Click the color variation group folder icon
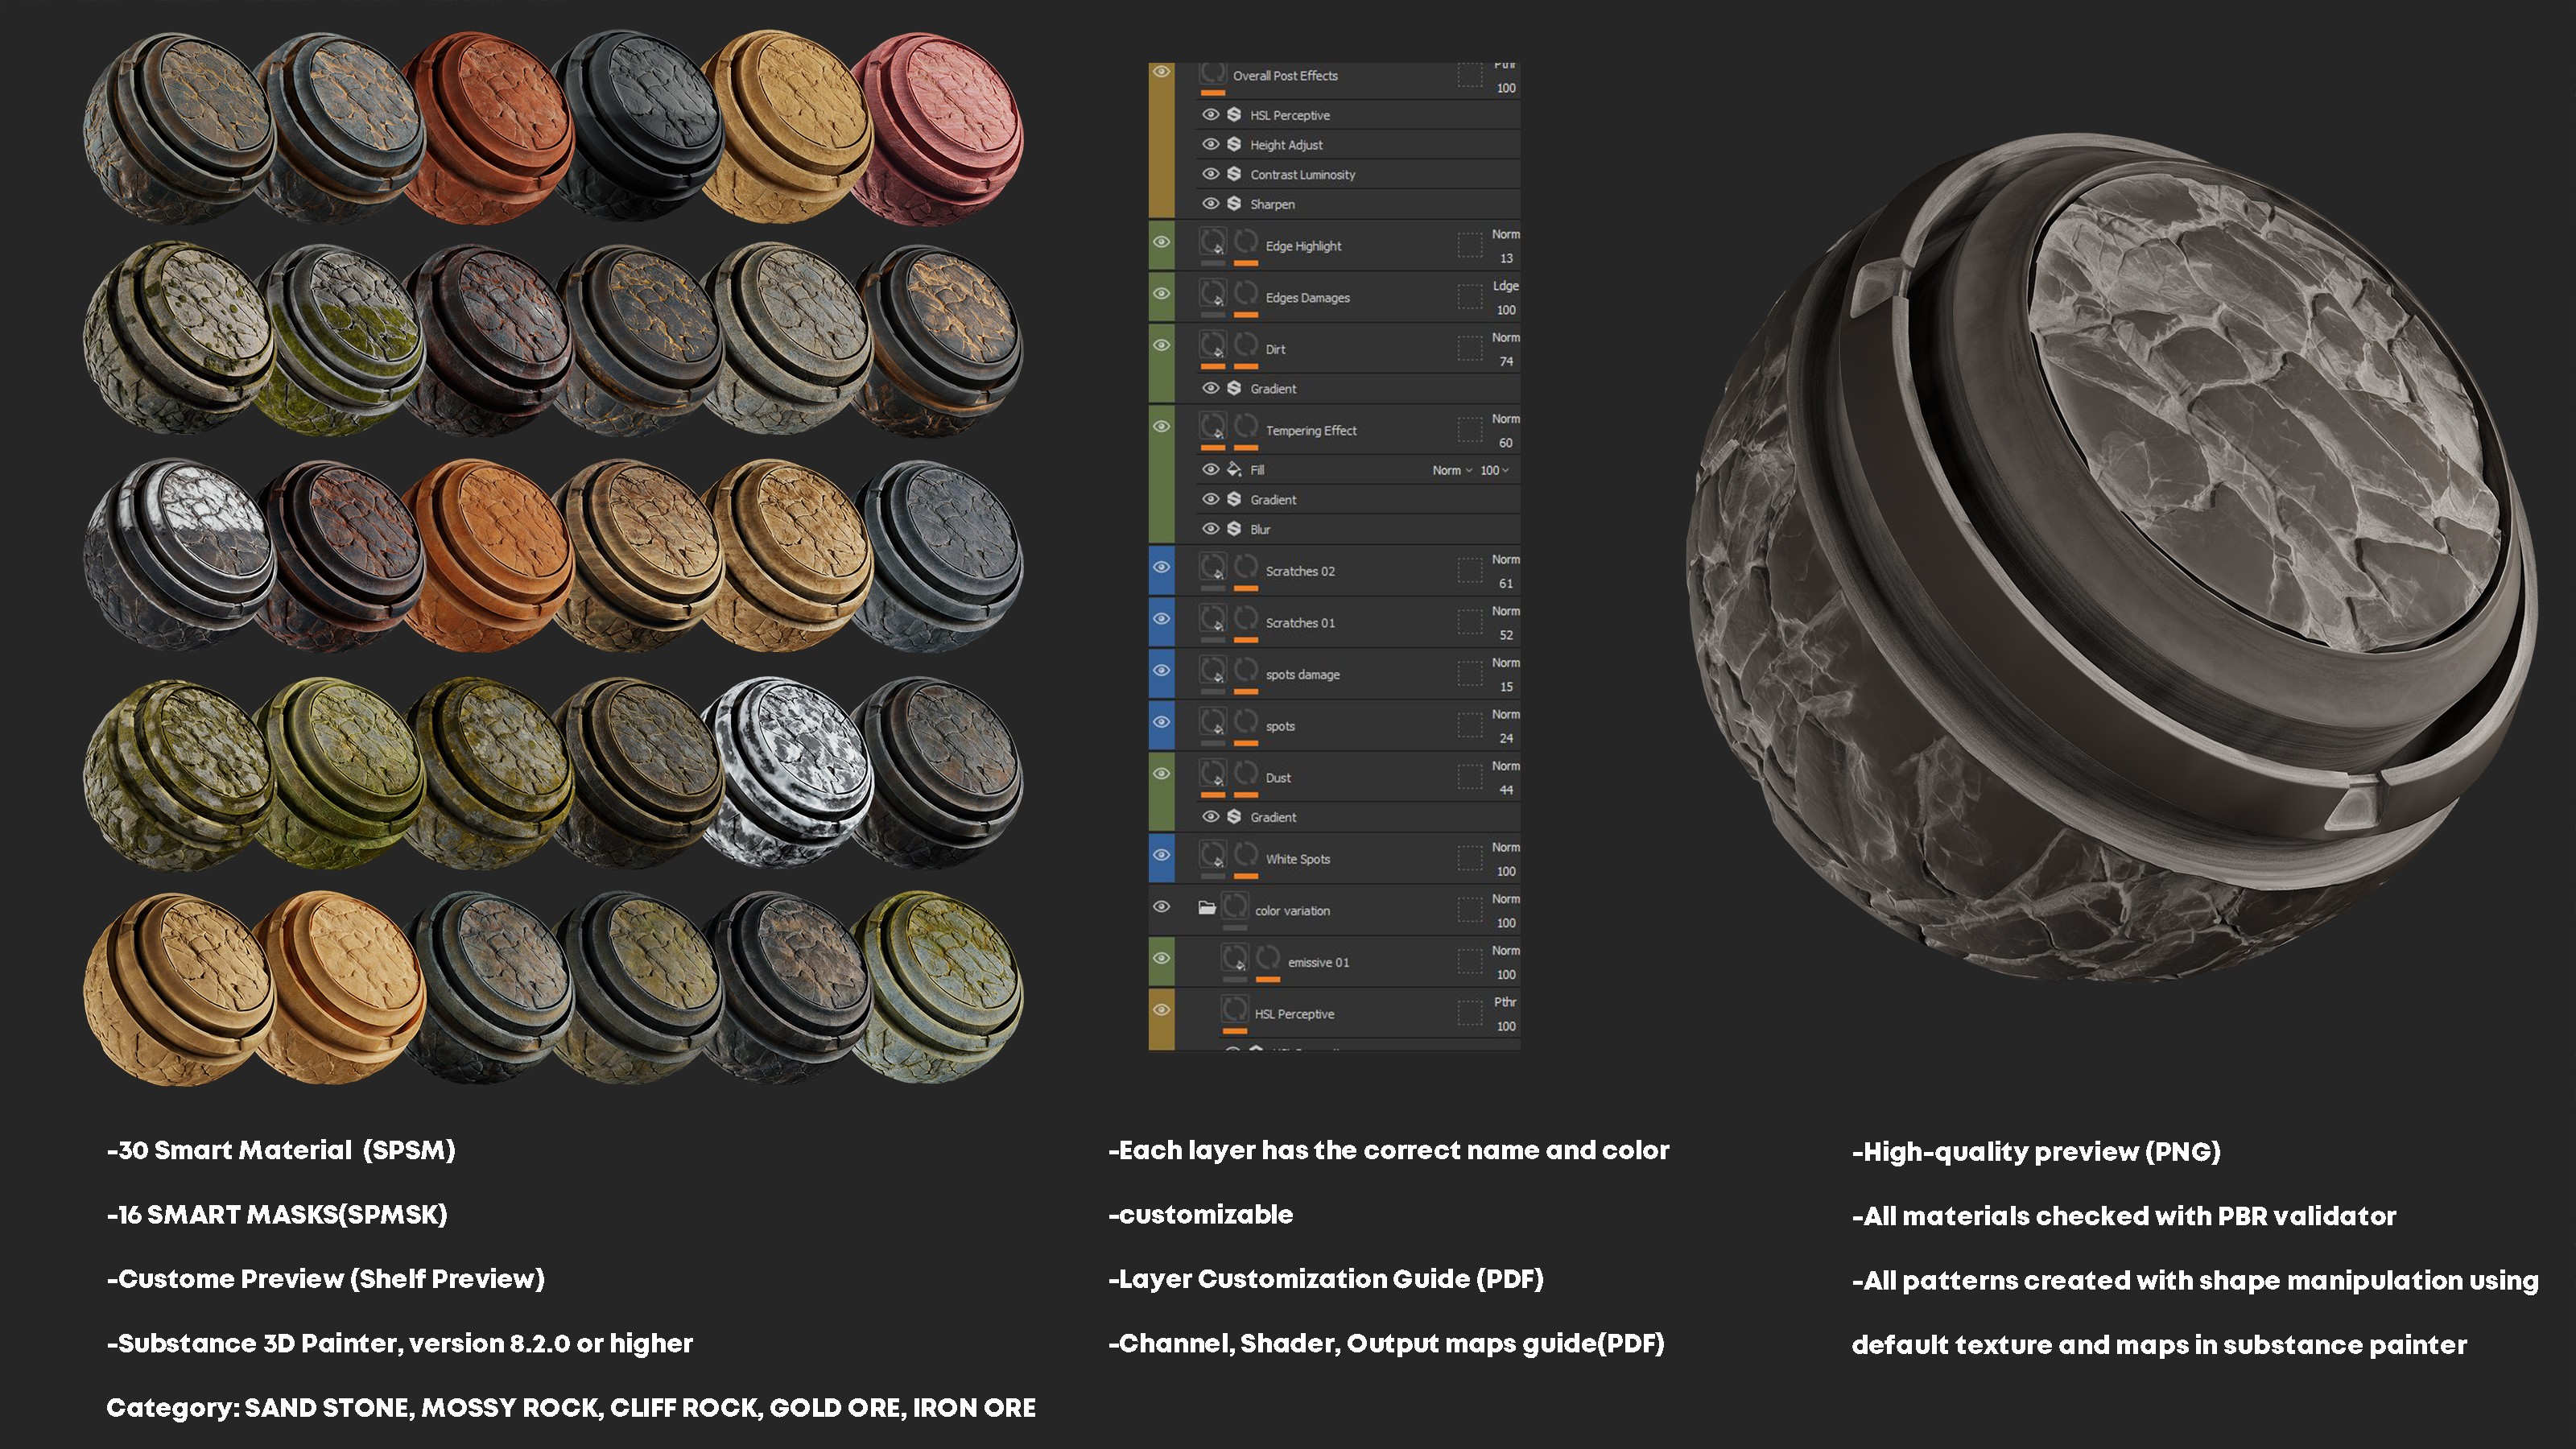Image resolution: width=2576 pixels, height=1449 pixels. coord(1207,909)
